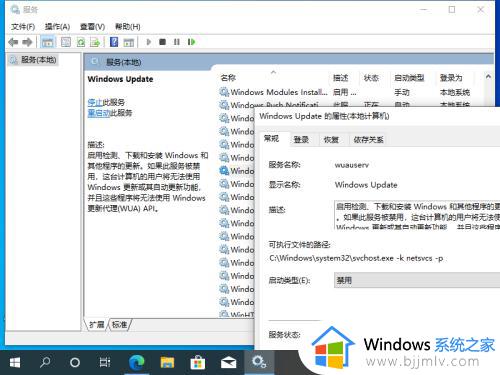Viewport: 500px width, 375px height.
Task: Open Cortana circle icon on taskbar
Action: click(75, 362)
